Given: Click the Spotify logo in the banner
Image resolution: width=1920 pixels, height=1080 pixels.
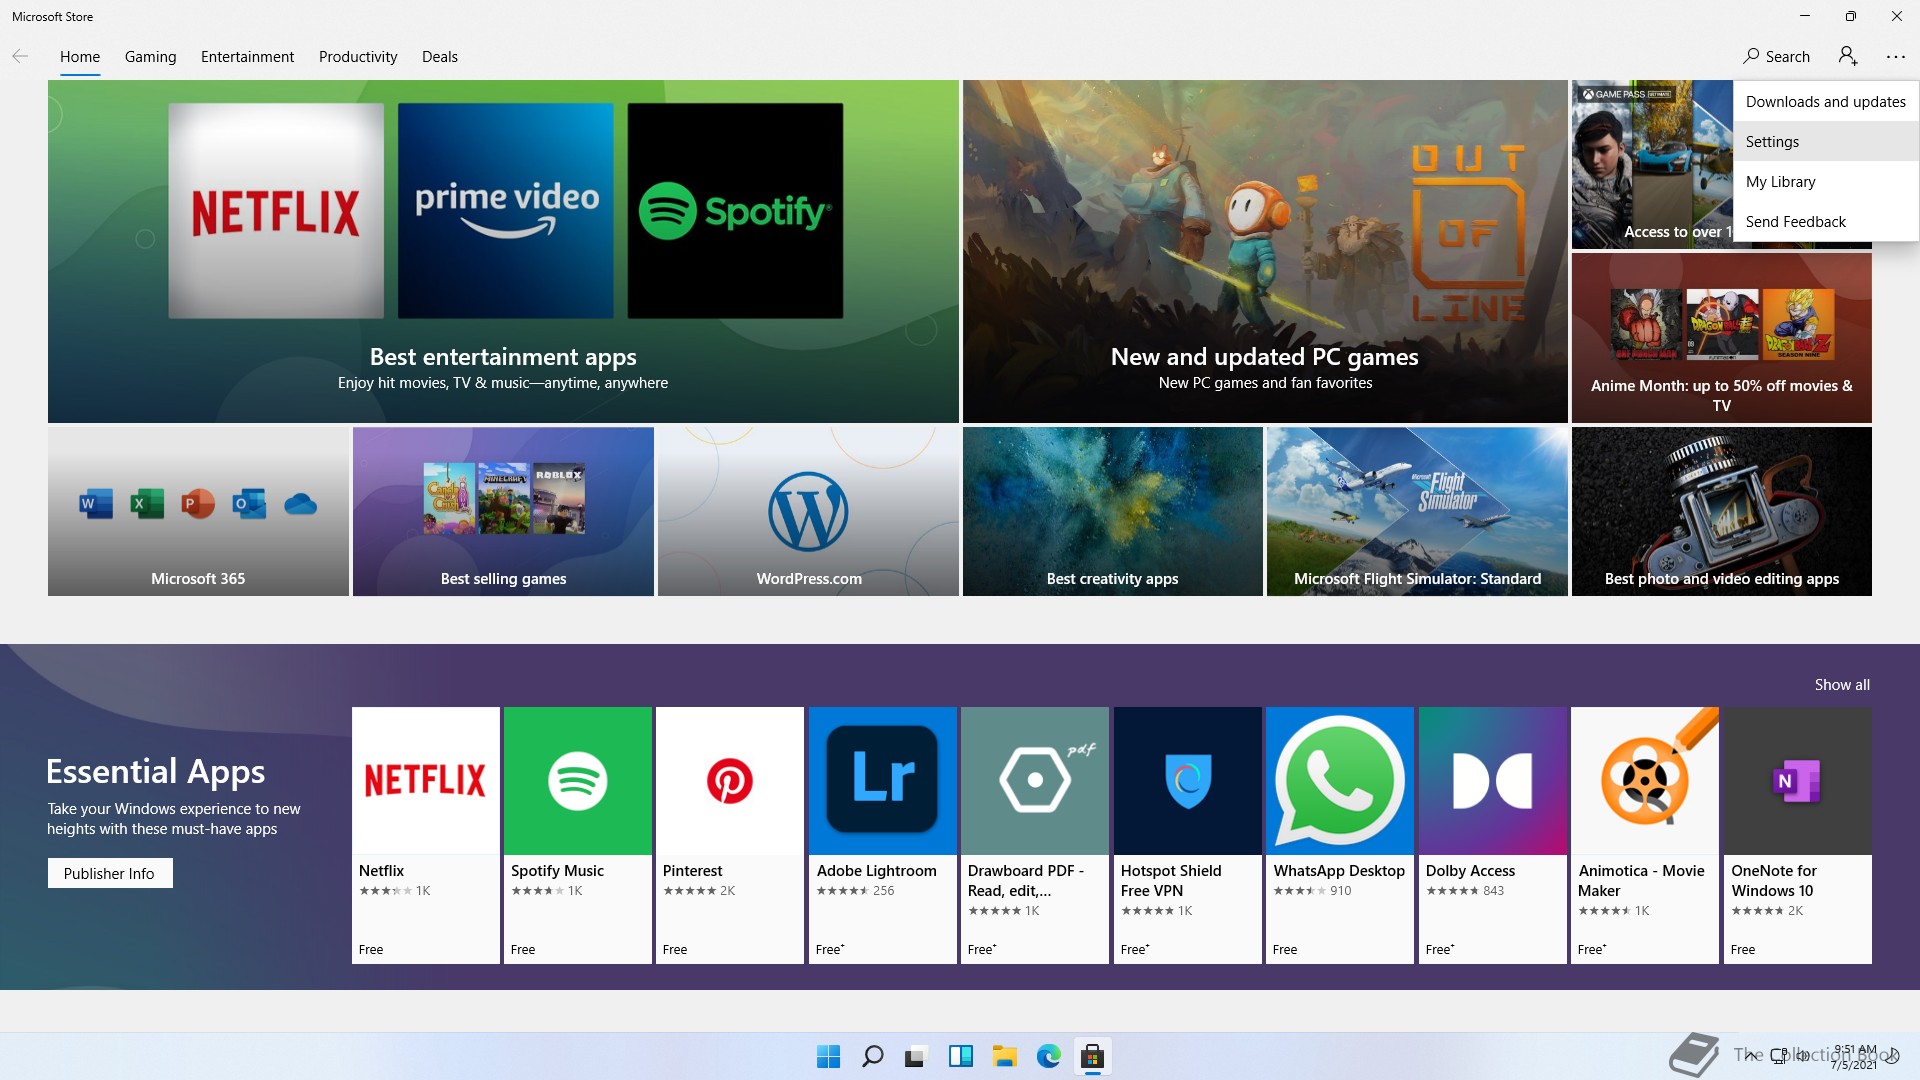Looking at the screenshot, I should point(735,211).
